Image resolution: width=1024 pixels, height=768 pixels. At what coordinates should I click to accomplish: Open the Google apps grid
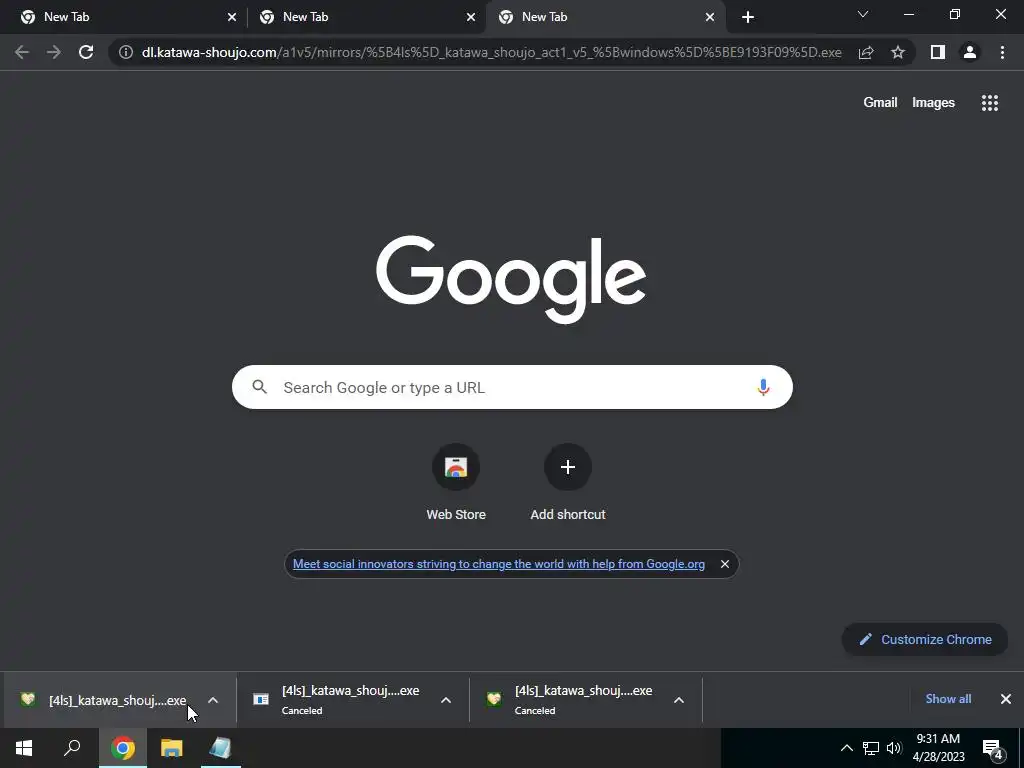tap(989, 103)
